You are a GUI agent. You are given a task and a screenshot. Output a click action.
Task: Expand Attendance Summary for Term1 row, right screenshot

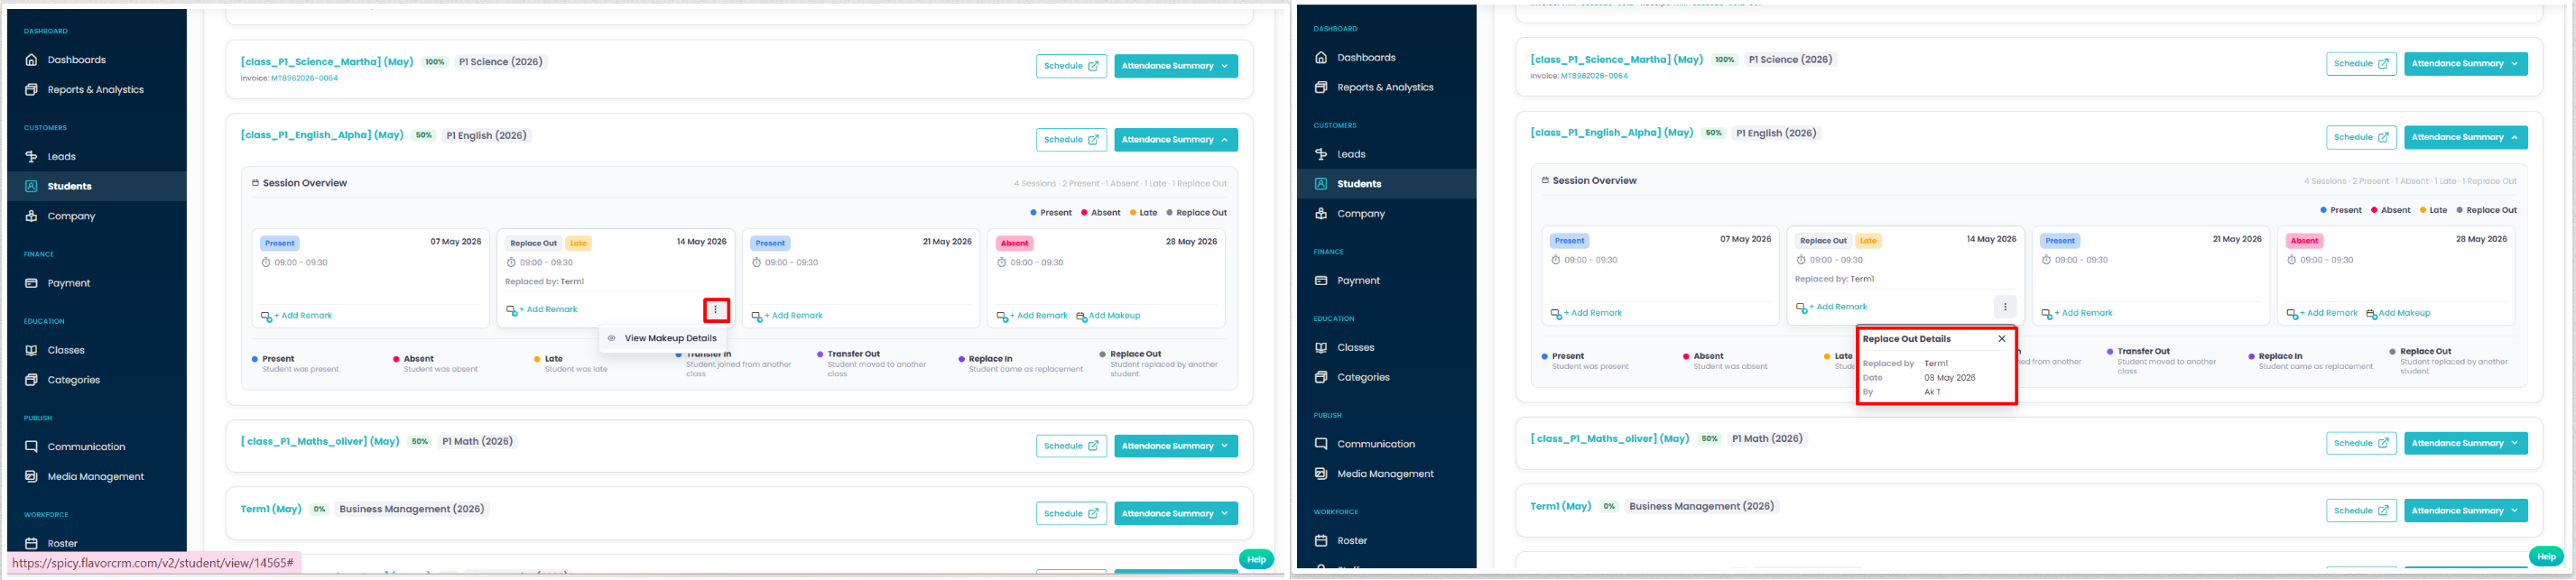[2466, 511]
